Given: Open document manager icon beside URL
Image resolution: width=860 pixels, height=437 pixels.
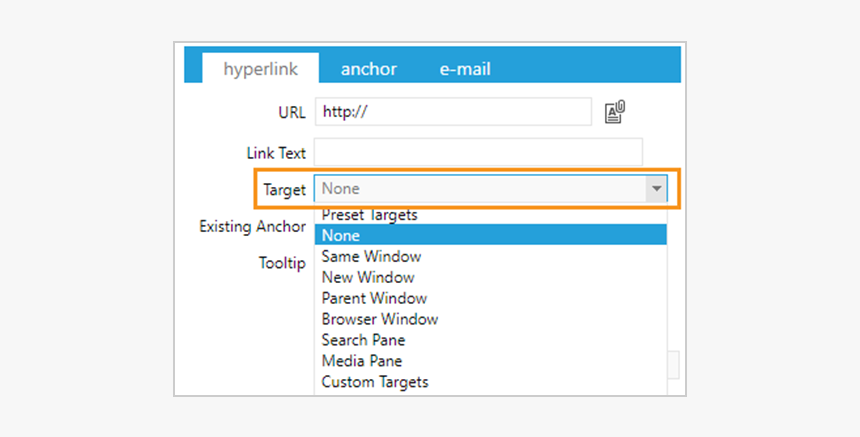Looking at the screenshot, I should click(615, 112).
